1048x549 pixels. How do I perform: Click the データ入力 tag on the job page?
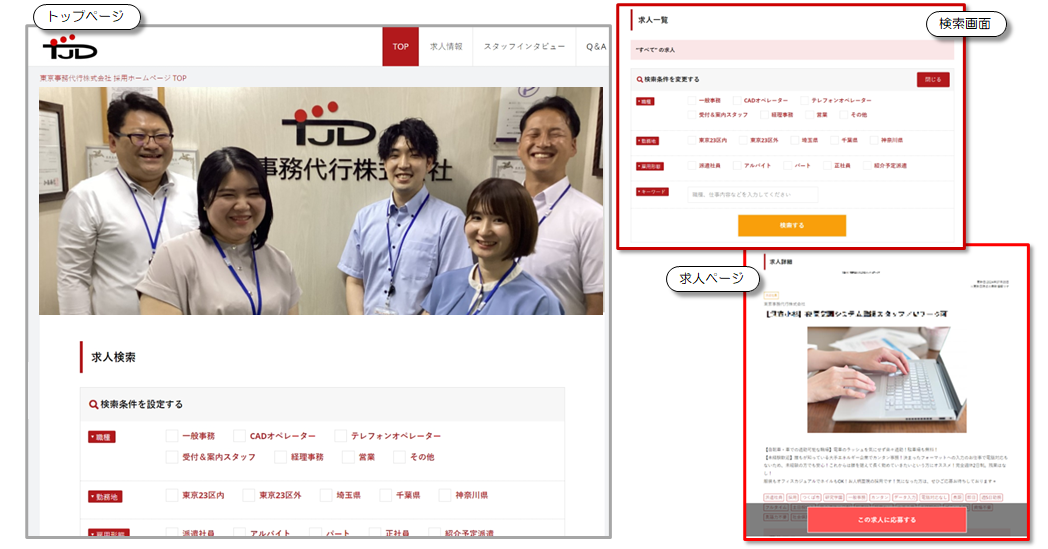(904, 498)
